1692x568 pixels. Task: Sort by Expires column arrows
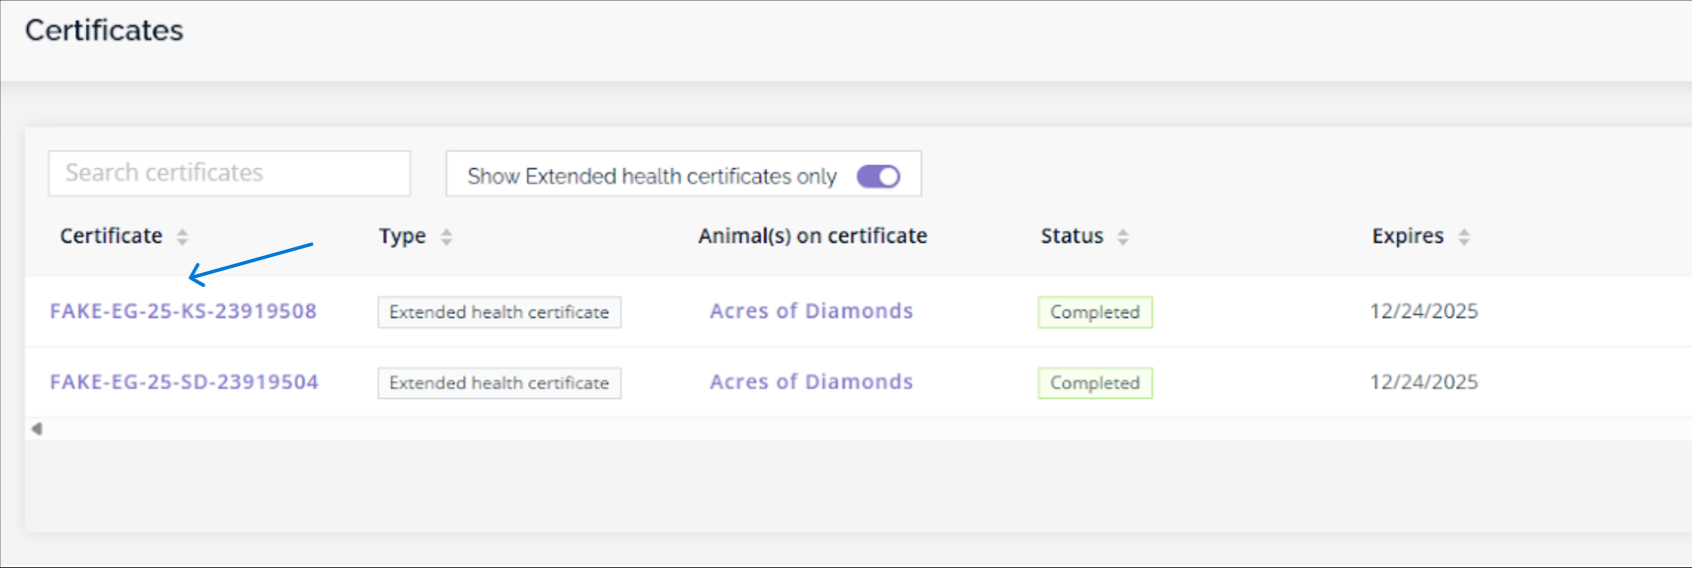point(1464,237)
